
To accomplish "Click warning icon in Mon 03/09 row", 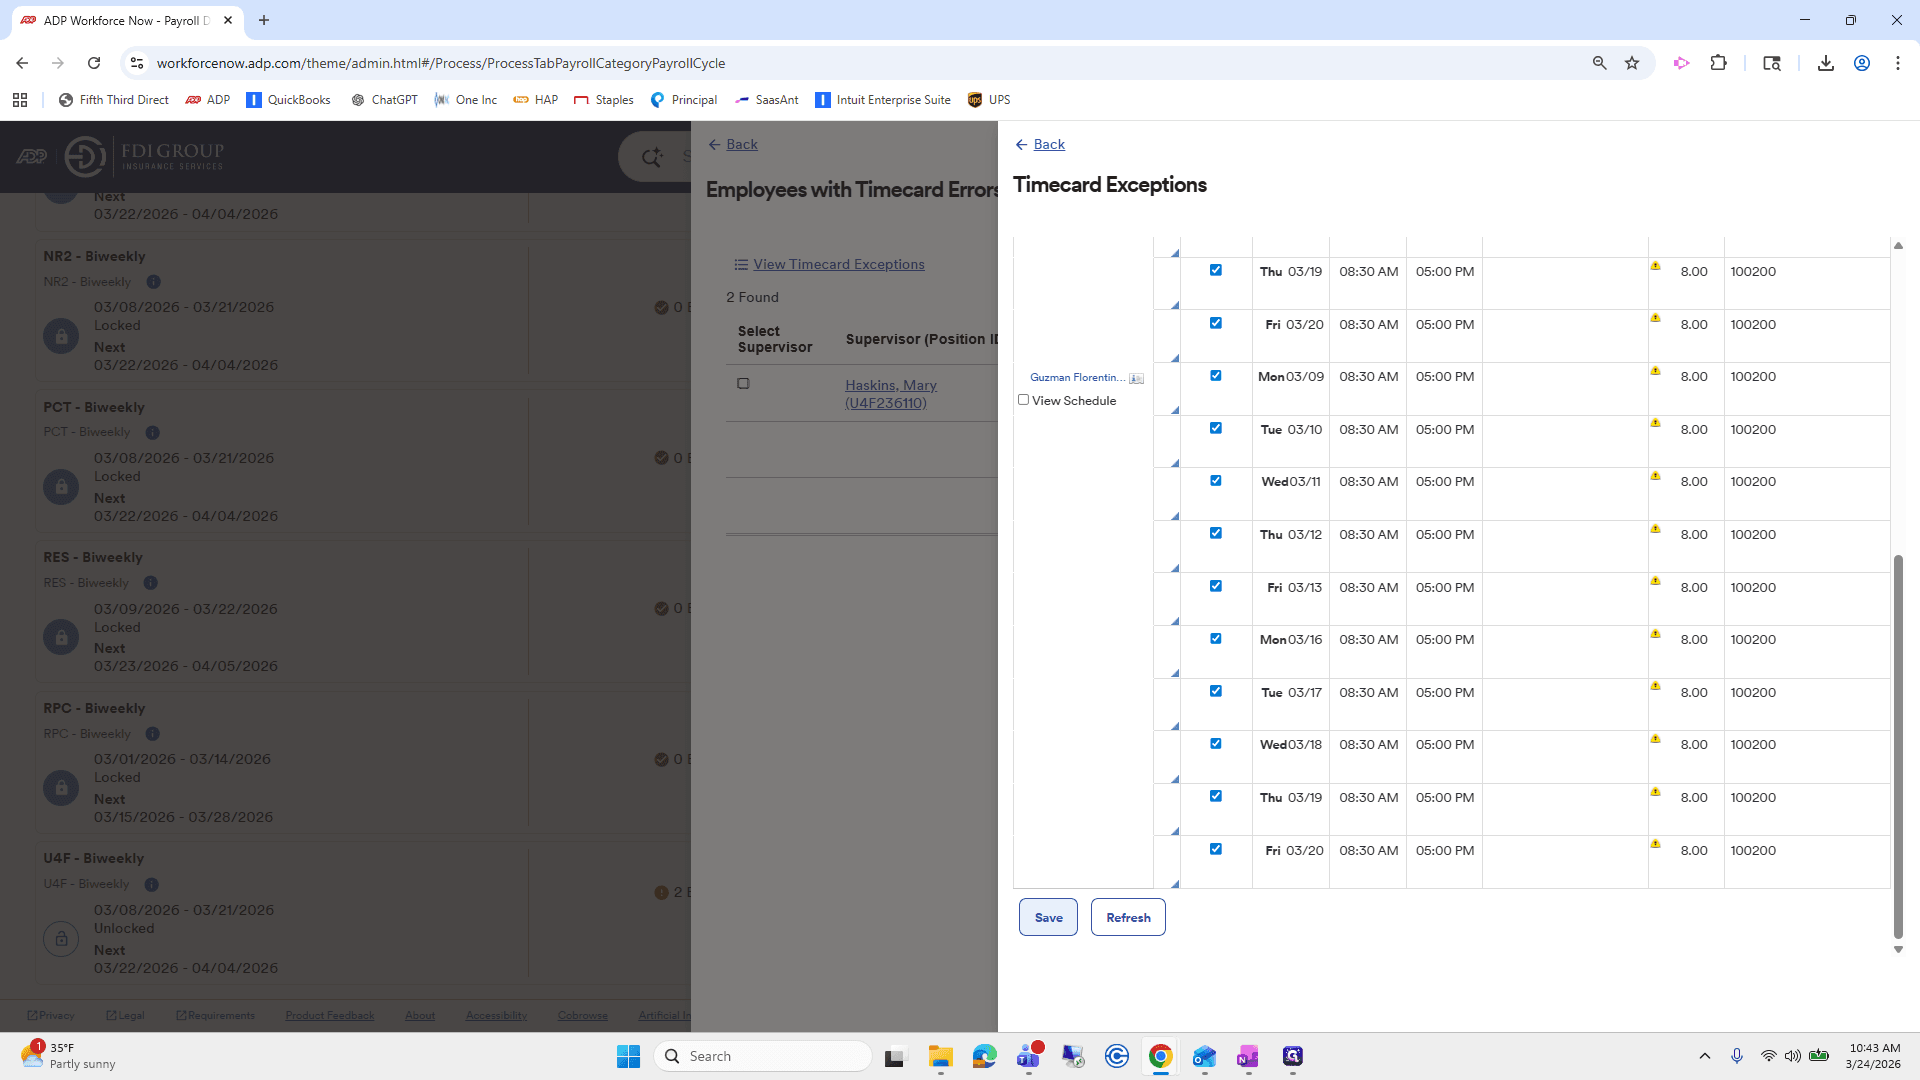I will [x=1655, y=371].
